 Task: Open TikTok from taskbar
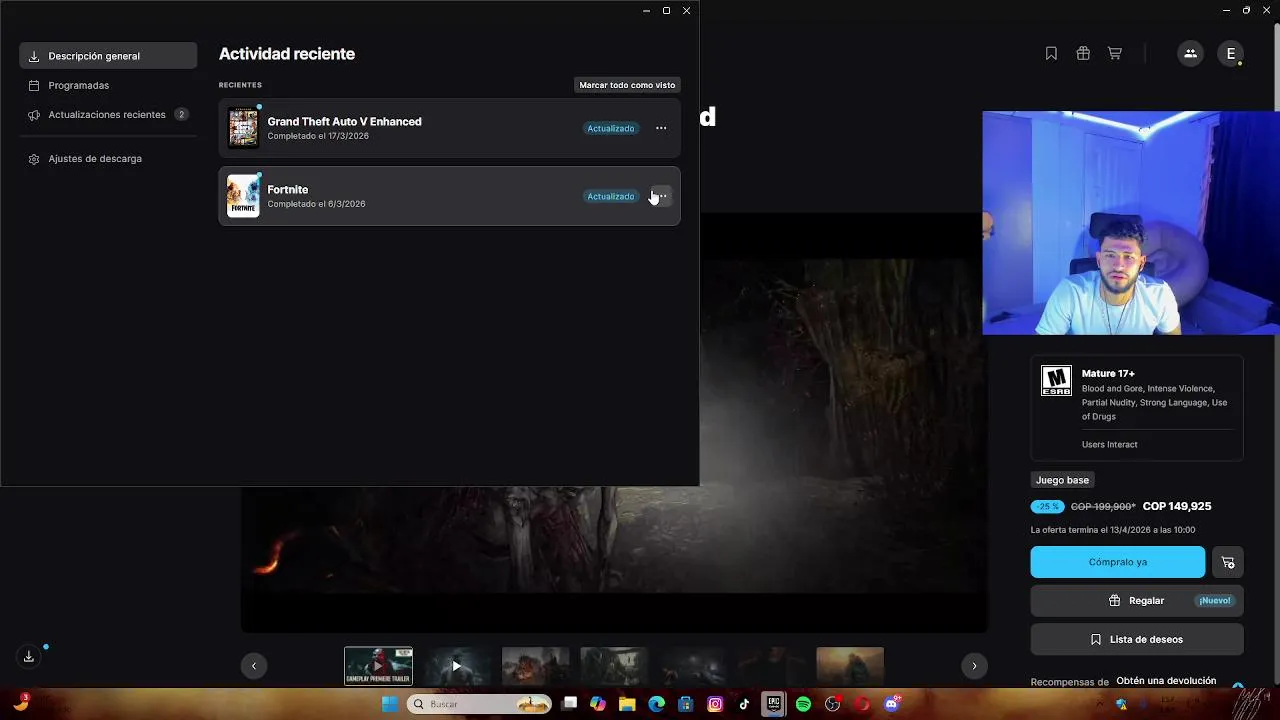point(744,704)
